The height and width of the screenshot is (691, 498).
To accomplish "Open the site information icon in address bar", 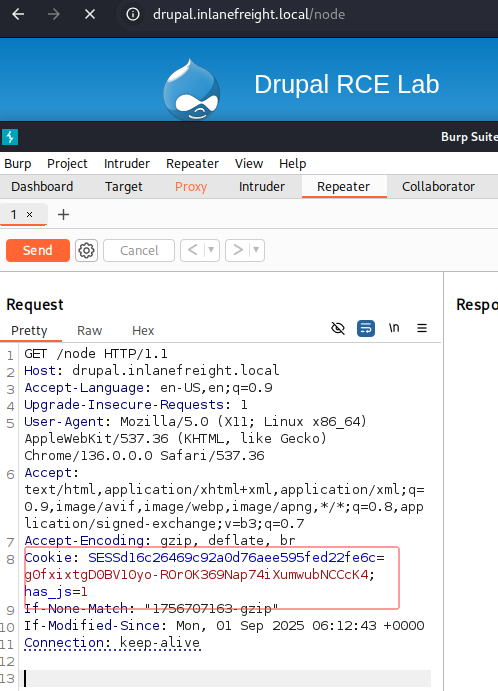I will [x=133, y=14].
